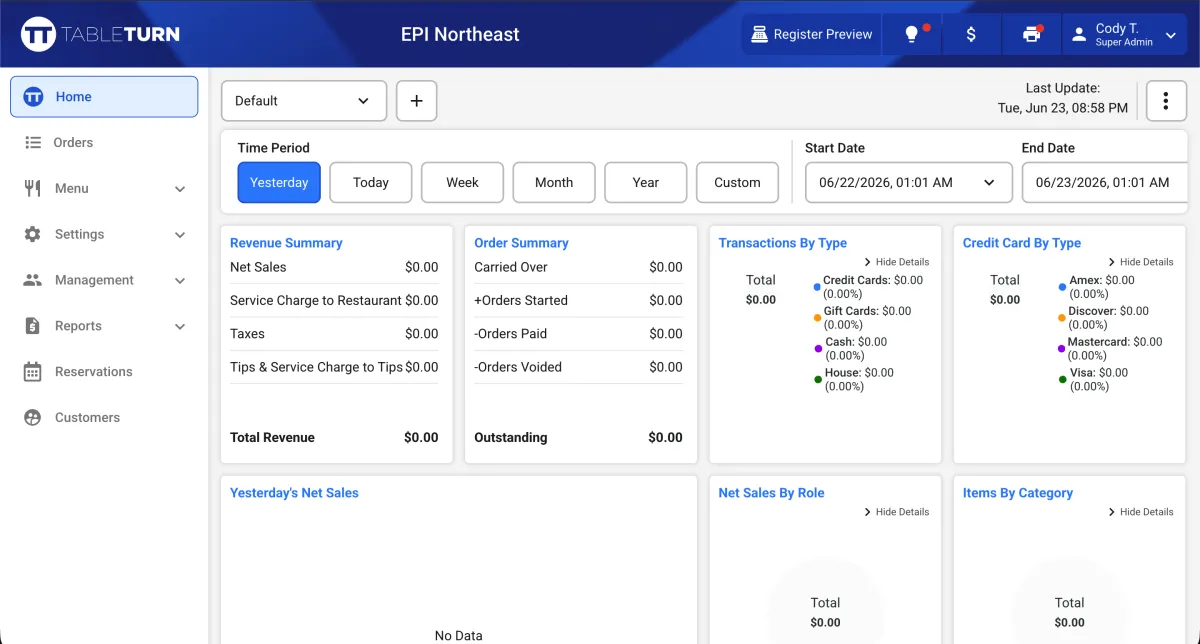
Task: Select the Today time period
Action: [371, 183]
